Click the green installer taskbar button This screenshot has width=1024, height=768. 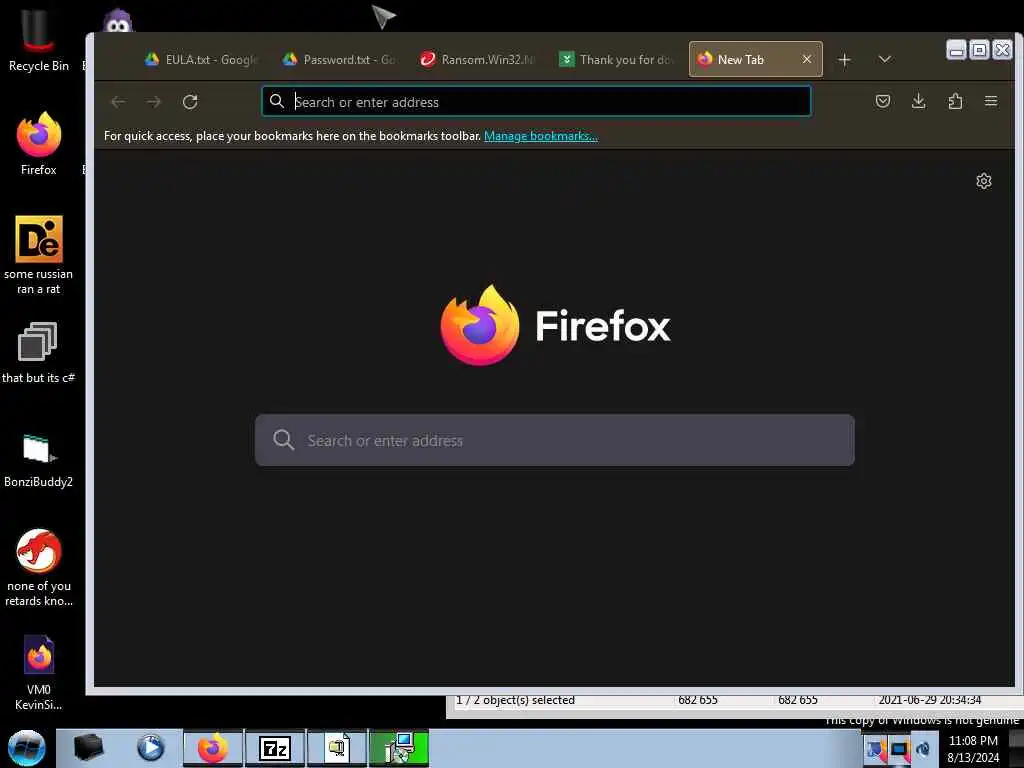click(398, 748)
